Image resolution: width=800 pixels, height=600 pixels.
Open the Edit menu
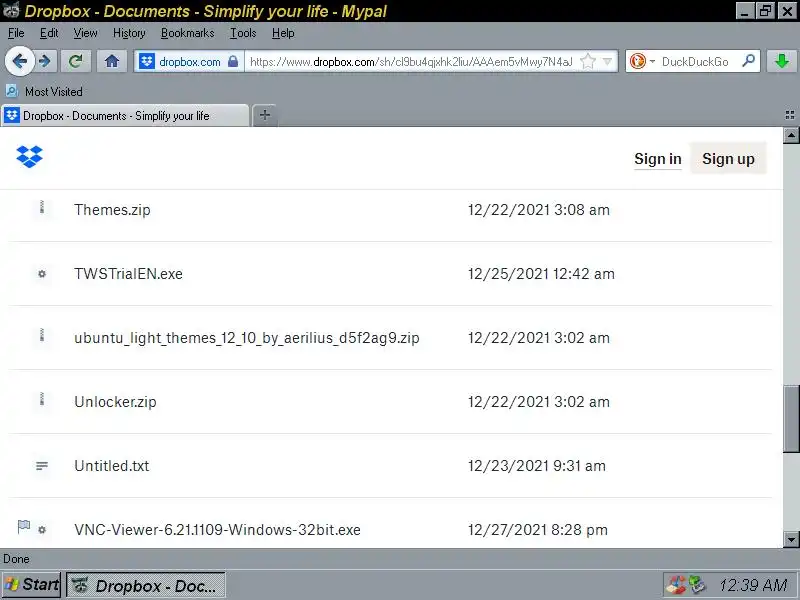[x=49, y=33]
